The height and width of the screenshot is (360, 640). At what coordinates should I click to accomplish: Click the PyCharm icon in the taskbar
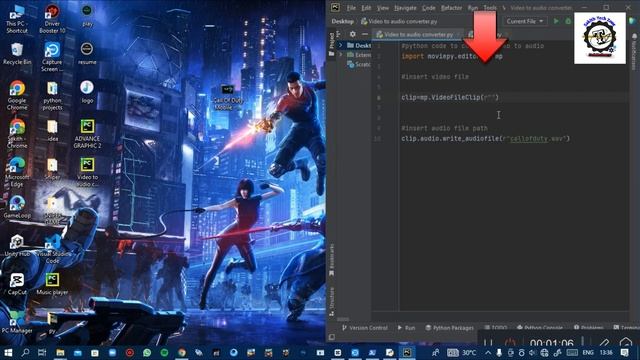[407, 352]
